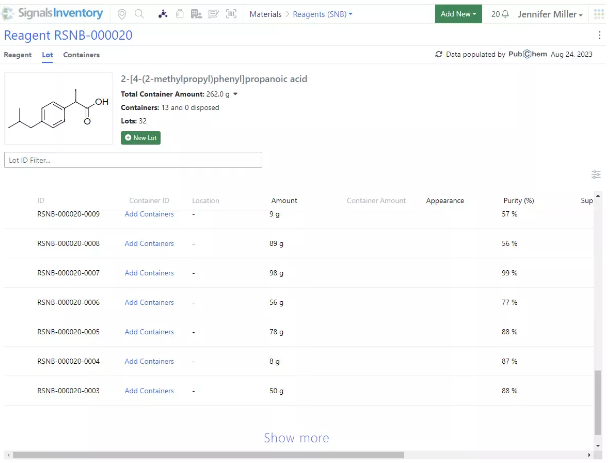610x463 pixels.
Task: Click the green New Lot button
Action: [140, 137]
